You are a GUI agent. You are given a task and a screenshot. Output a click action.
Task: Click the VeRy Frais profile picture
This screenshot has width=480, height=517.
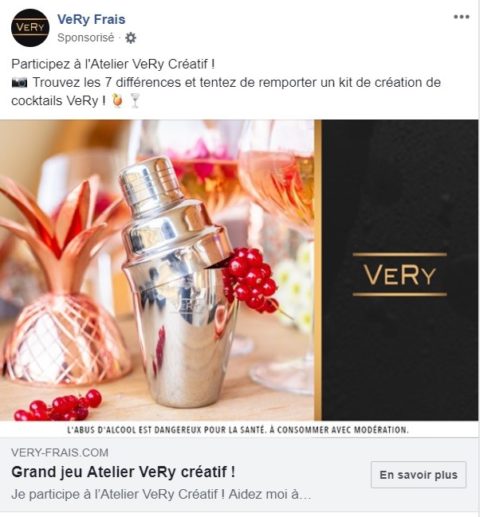(x=30, y=28)
